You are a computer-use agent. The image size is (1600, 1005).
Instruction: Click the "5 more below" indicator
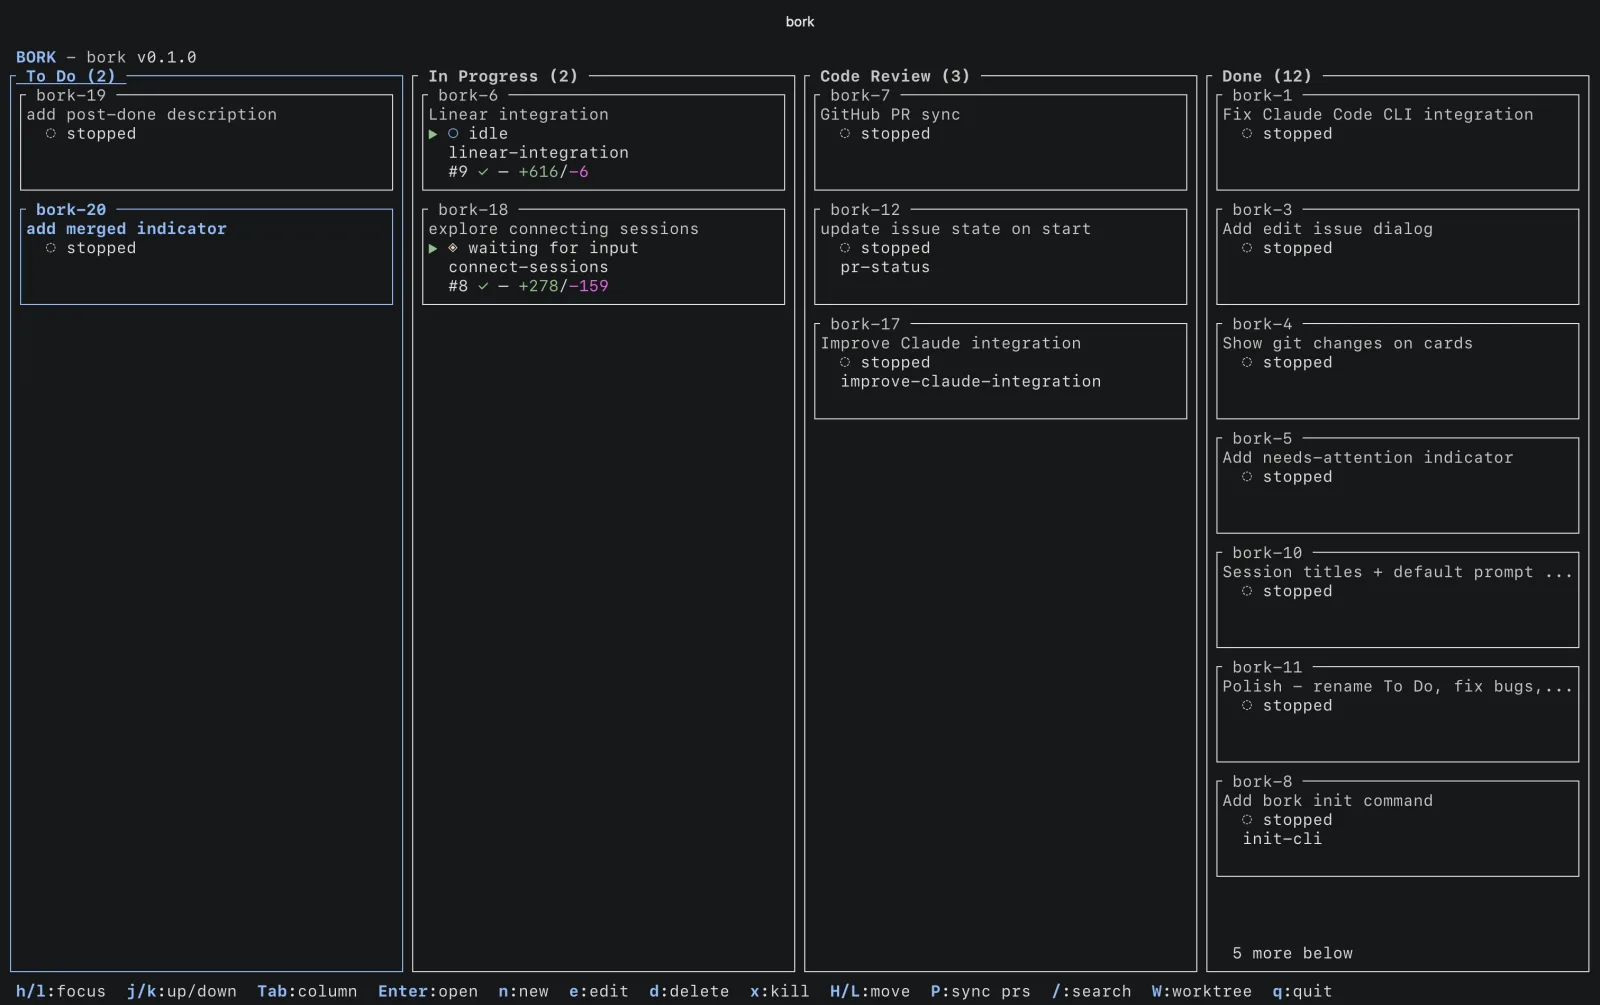(x=1292, y=954)
